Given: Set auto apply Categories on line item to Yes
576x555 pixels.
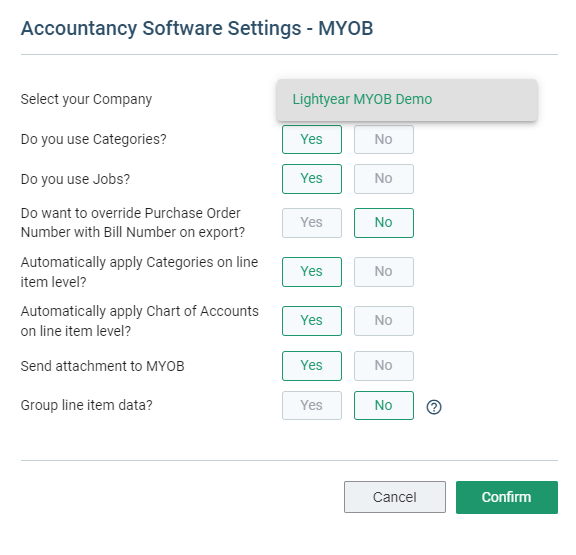Looking at the screenshot, I should pyautogui.click(x=312, y=272).
